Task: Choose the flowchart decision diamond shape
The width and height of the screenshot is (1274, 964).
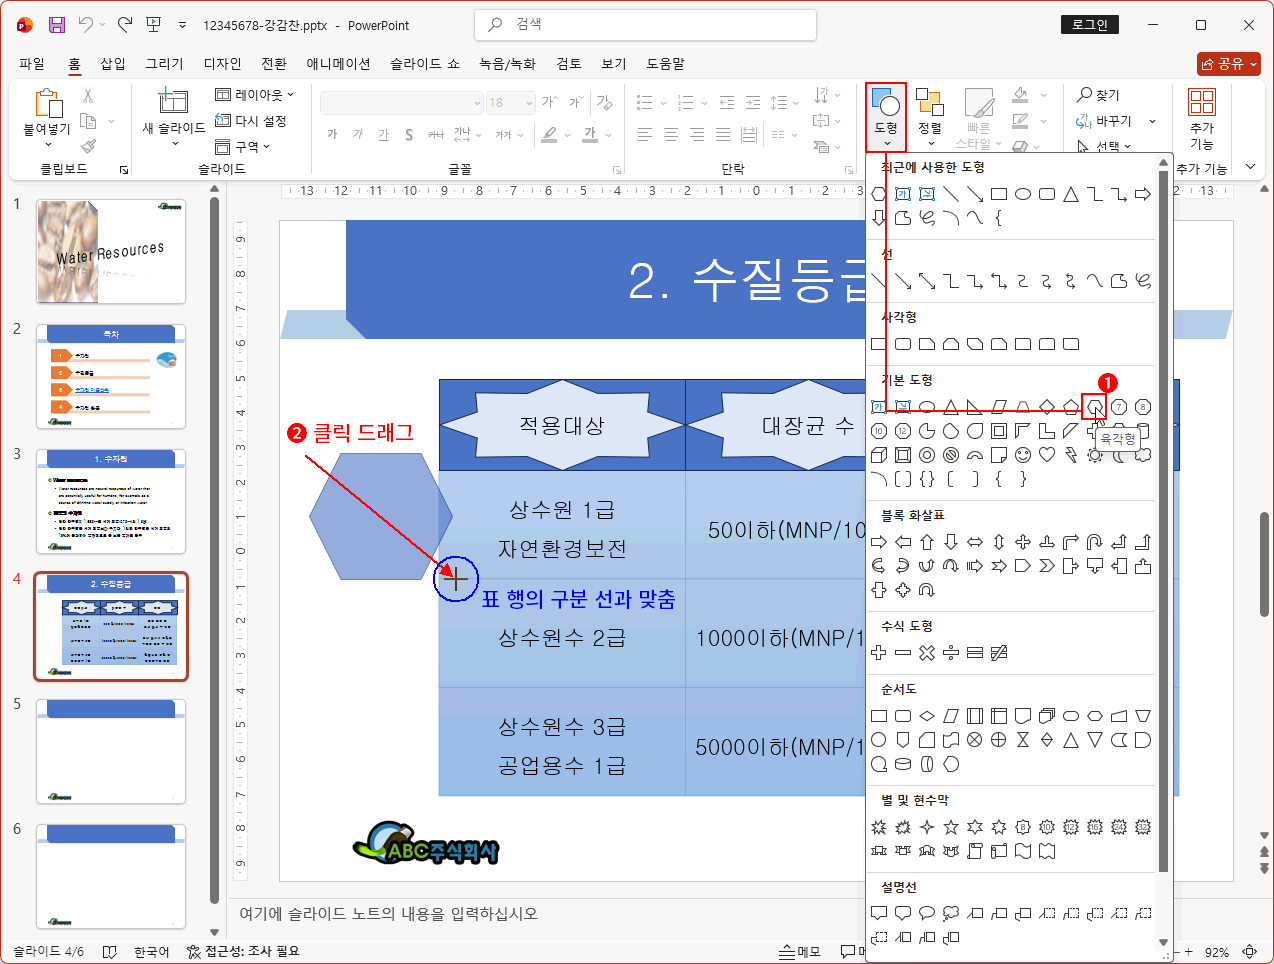Action: click(x=927, y=716)
